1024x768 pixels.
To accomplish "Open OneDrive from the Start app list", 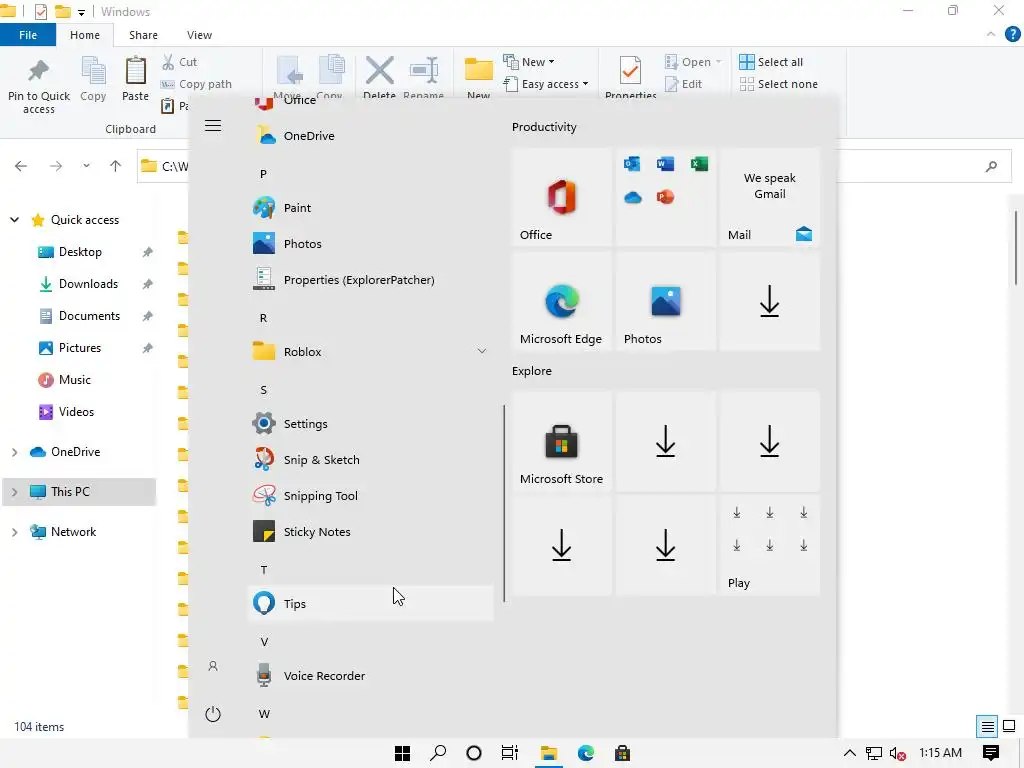I will point(371,136).
